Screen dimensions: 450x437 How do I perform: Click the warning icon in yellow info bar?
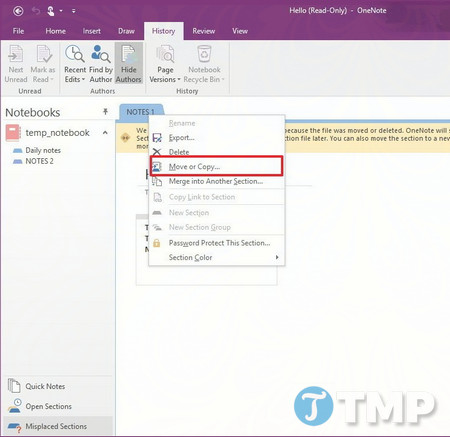tap(125, 138)
